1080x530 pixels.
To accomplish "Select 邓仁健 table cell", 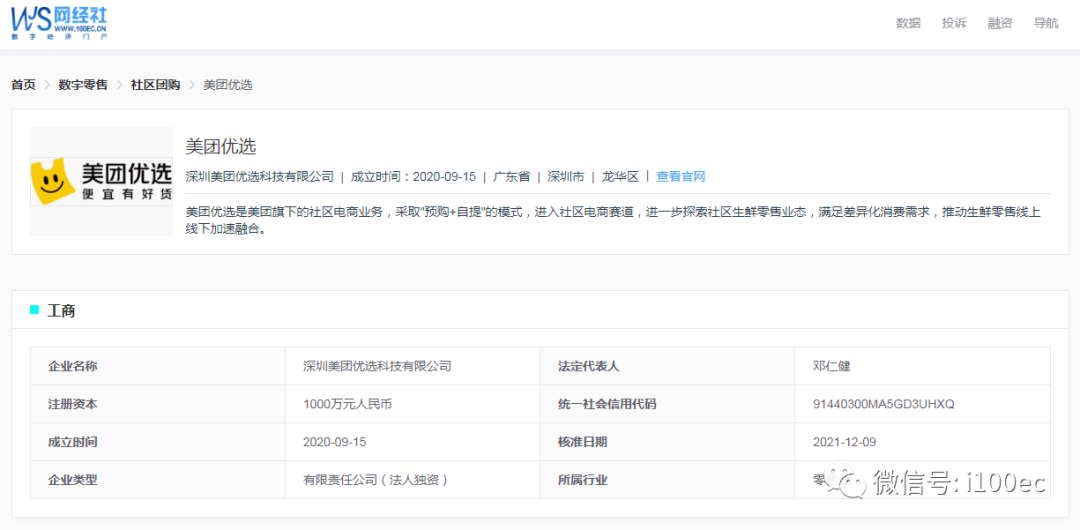I will 923,366.
